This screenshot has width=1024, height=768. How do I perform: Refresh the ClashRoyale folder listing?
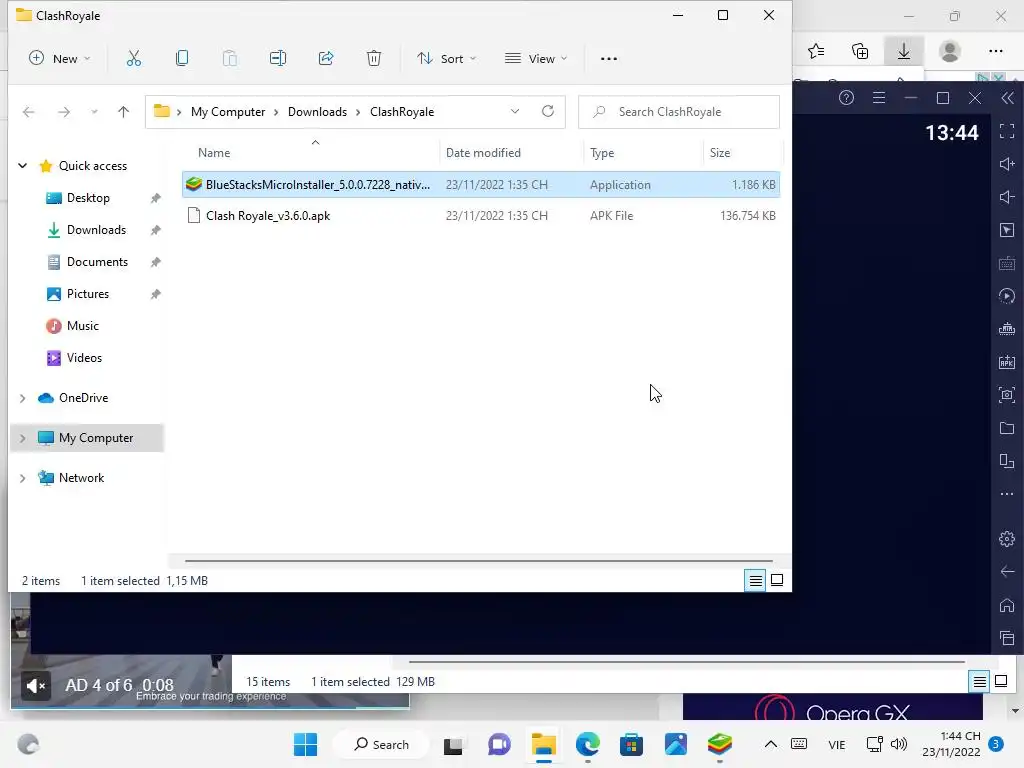point(548,112)
